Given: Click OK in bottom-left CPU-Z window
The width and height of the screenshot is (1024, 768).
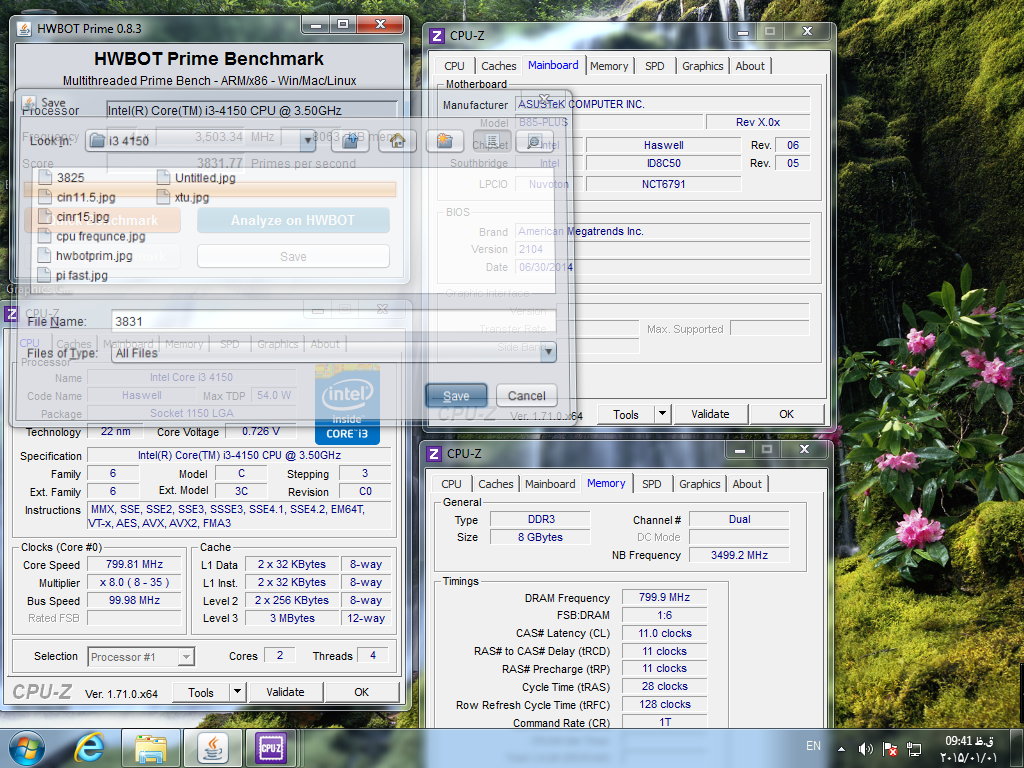Looking at the screenshot, I should point(361,692).
